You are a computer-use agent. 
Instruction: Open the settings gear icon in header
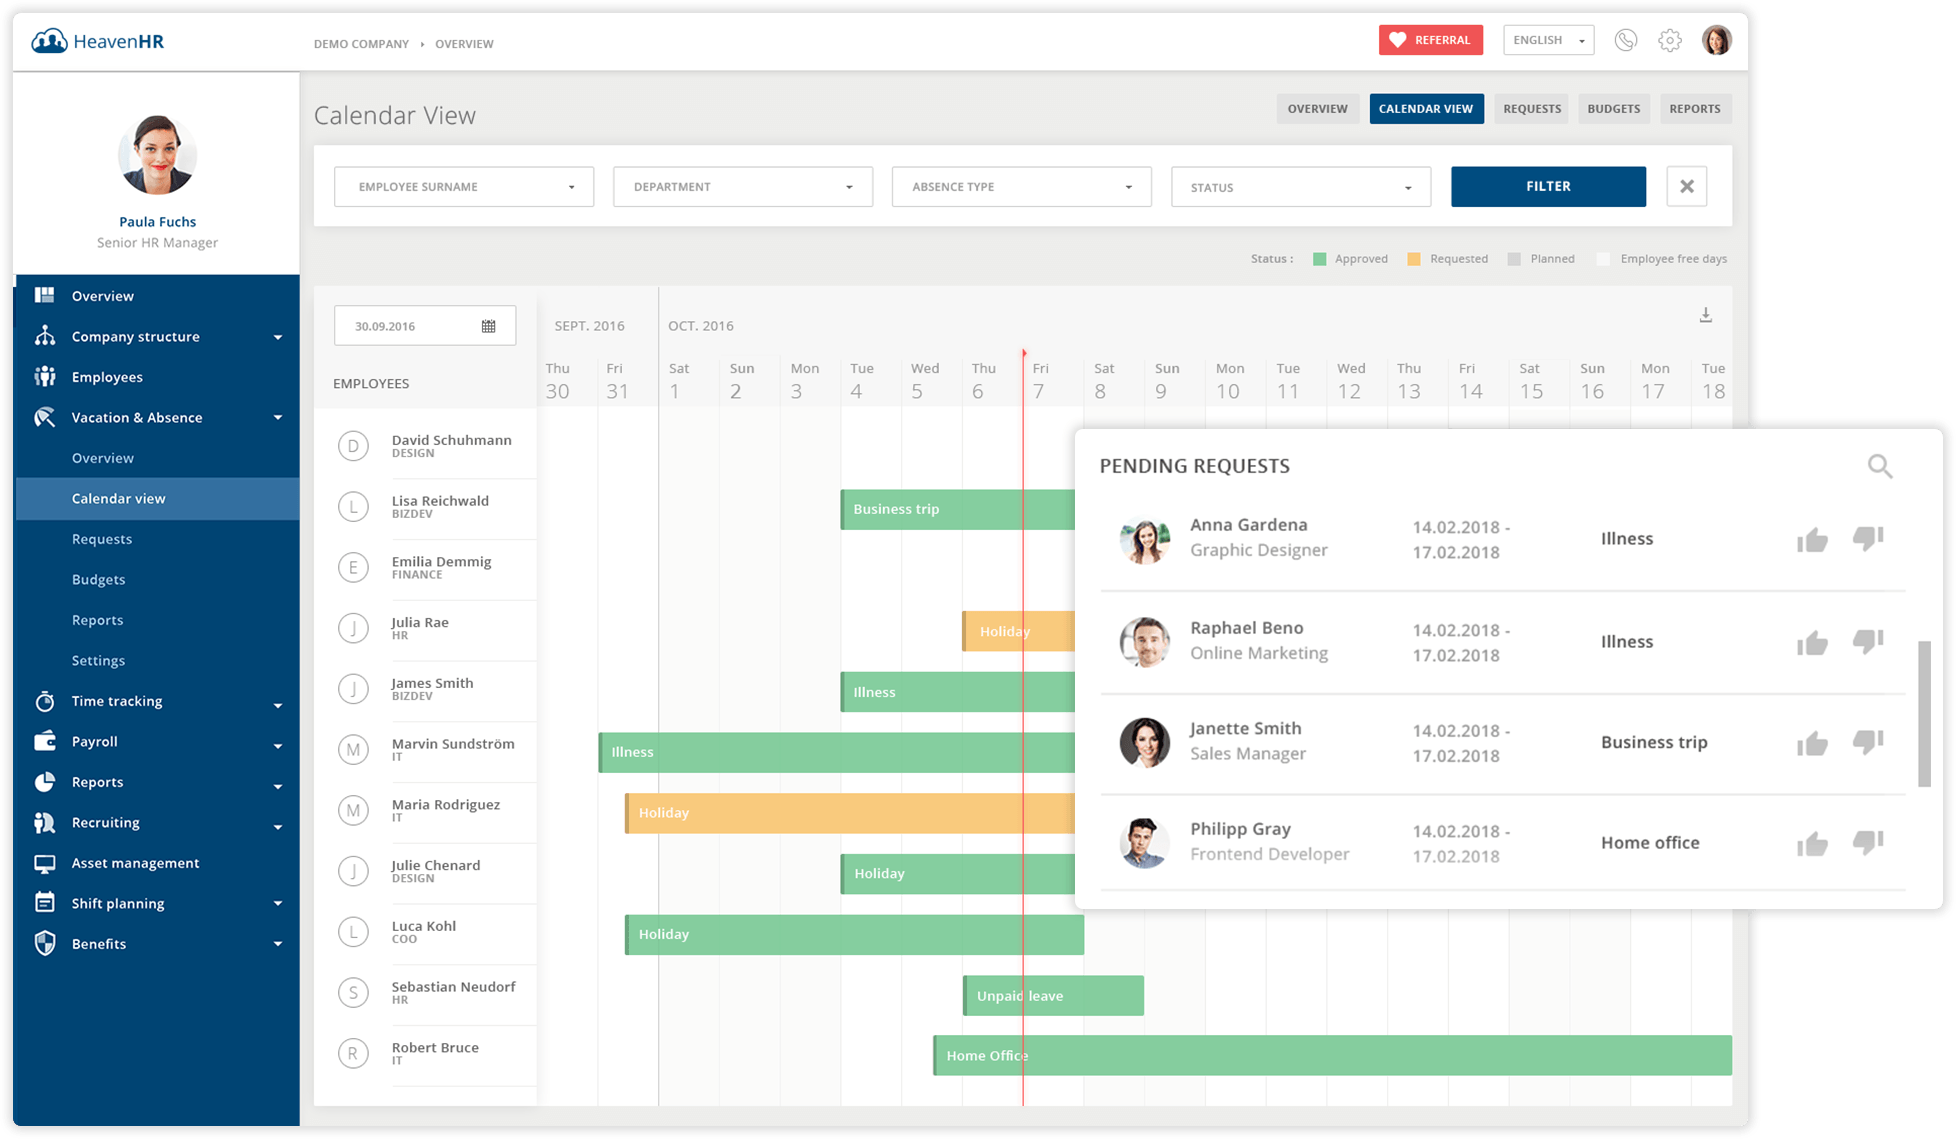1670,40
